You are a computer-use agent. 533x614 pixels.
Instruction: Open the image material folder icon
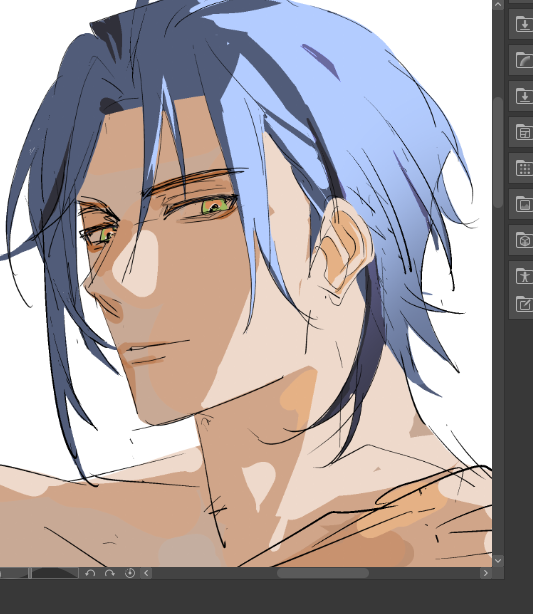coord(523,204)
